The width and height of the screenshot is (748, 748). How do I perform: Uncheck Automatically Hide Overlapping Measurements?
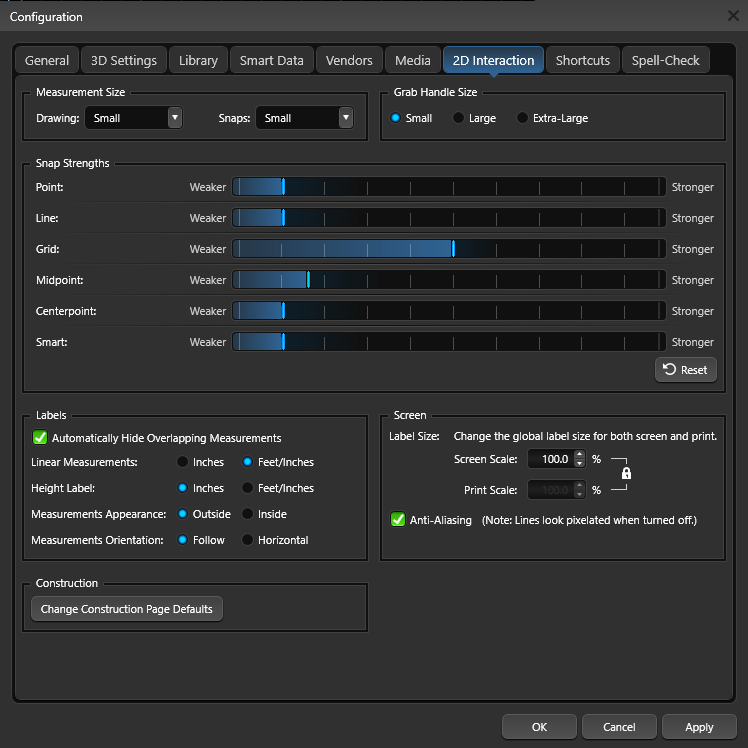click(x=40, y=437)
